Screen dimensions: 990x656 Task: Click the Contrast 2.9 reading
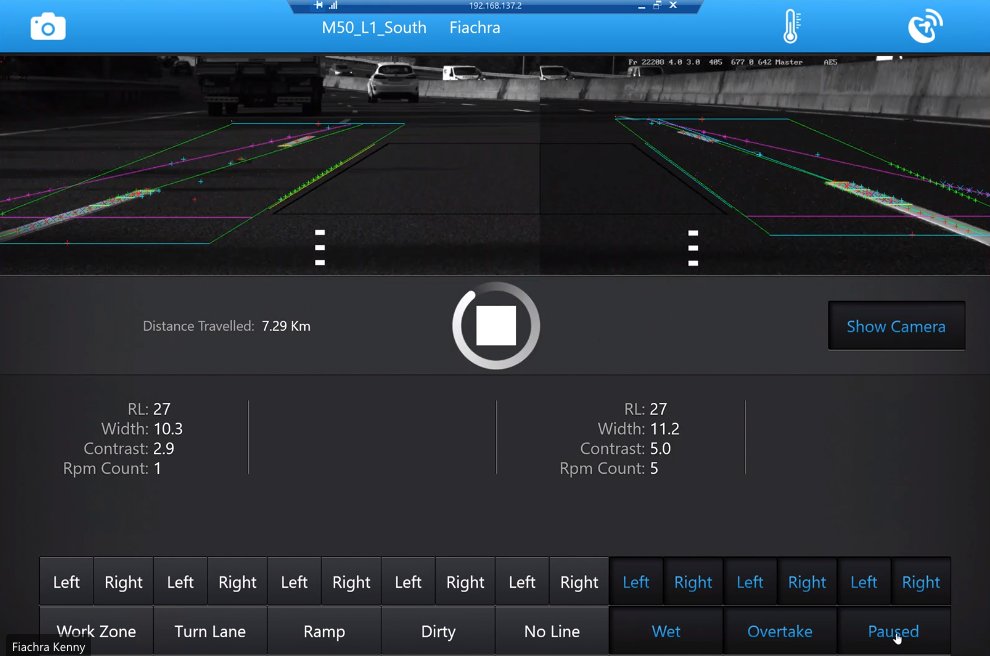point(129,448)
